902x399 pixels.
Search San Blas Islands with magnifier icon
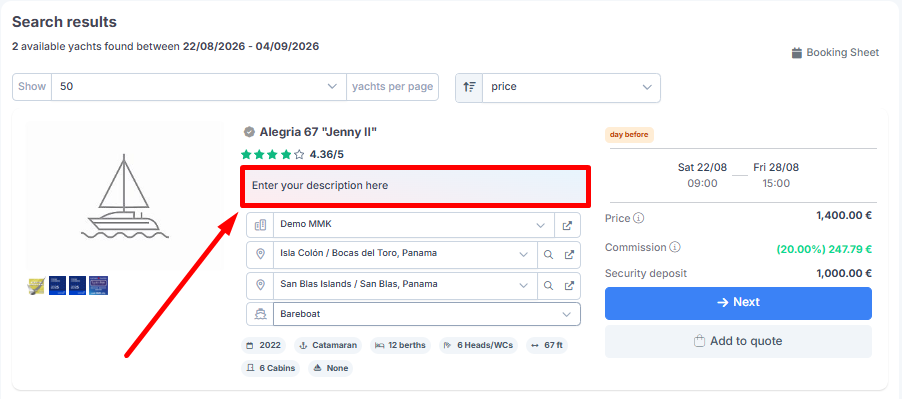click(x=548, y=285)
